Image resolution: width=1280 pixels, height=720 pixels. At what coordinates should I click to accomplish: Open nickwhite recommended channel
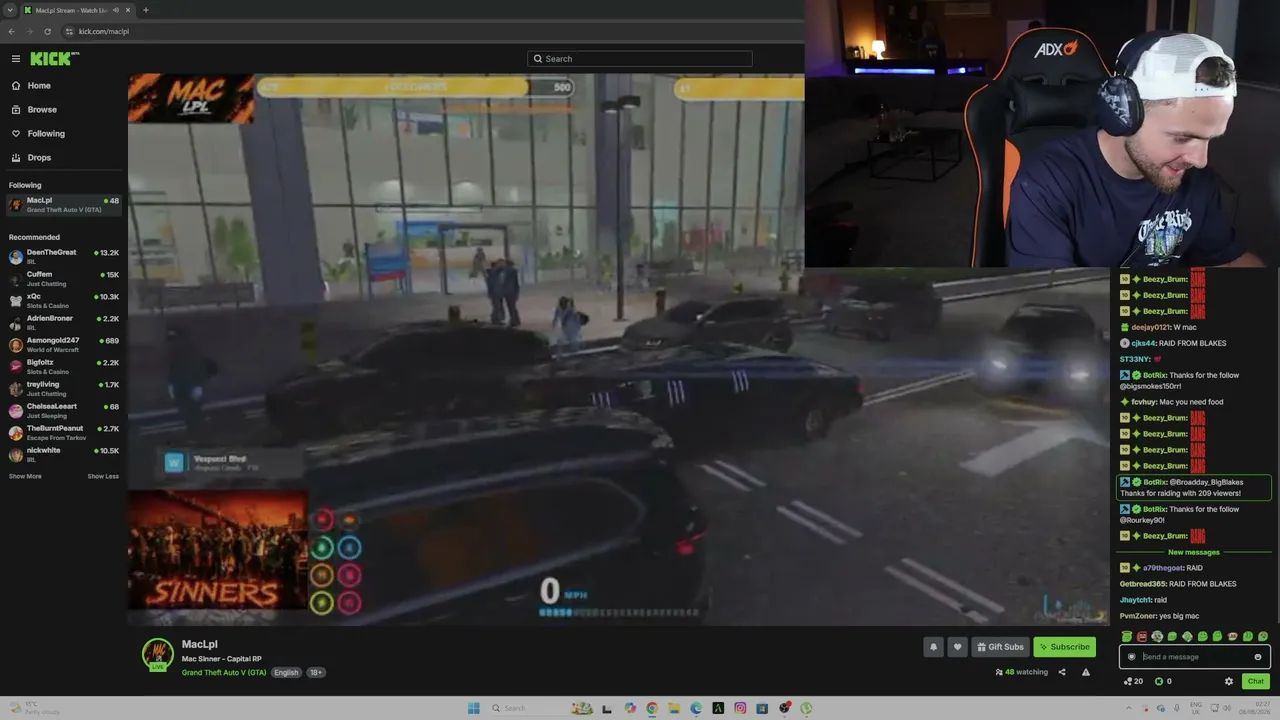[x=64, y=455]
